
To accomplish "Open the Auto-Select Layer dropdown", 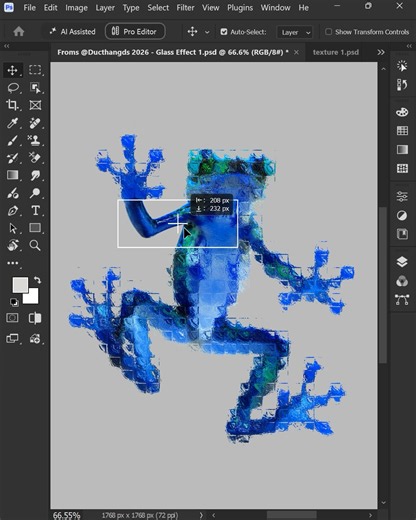I will [x=295, y=32].
